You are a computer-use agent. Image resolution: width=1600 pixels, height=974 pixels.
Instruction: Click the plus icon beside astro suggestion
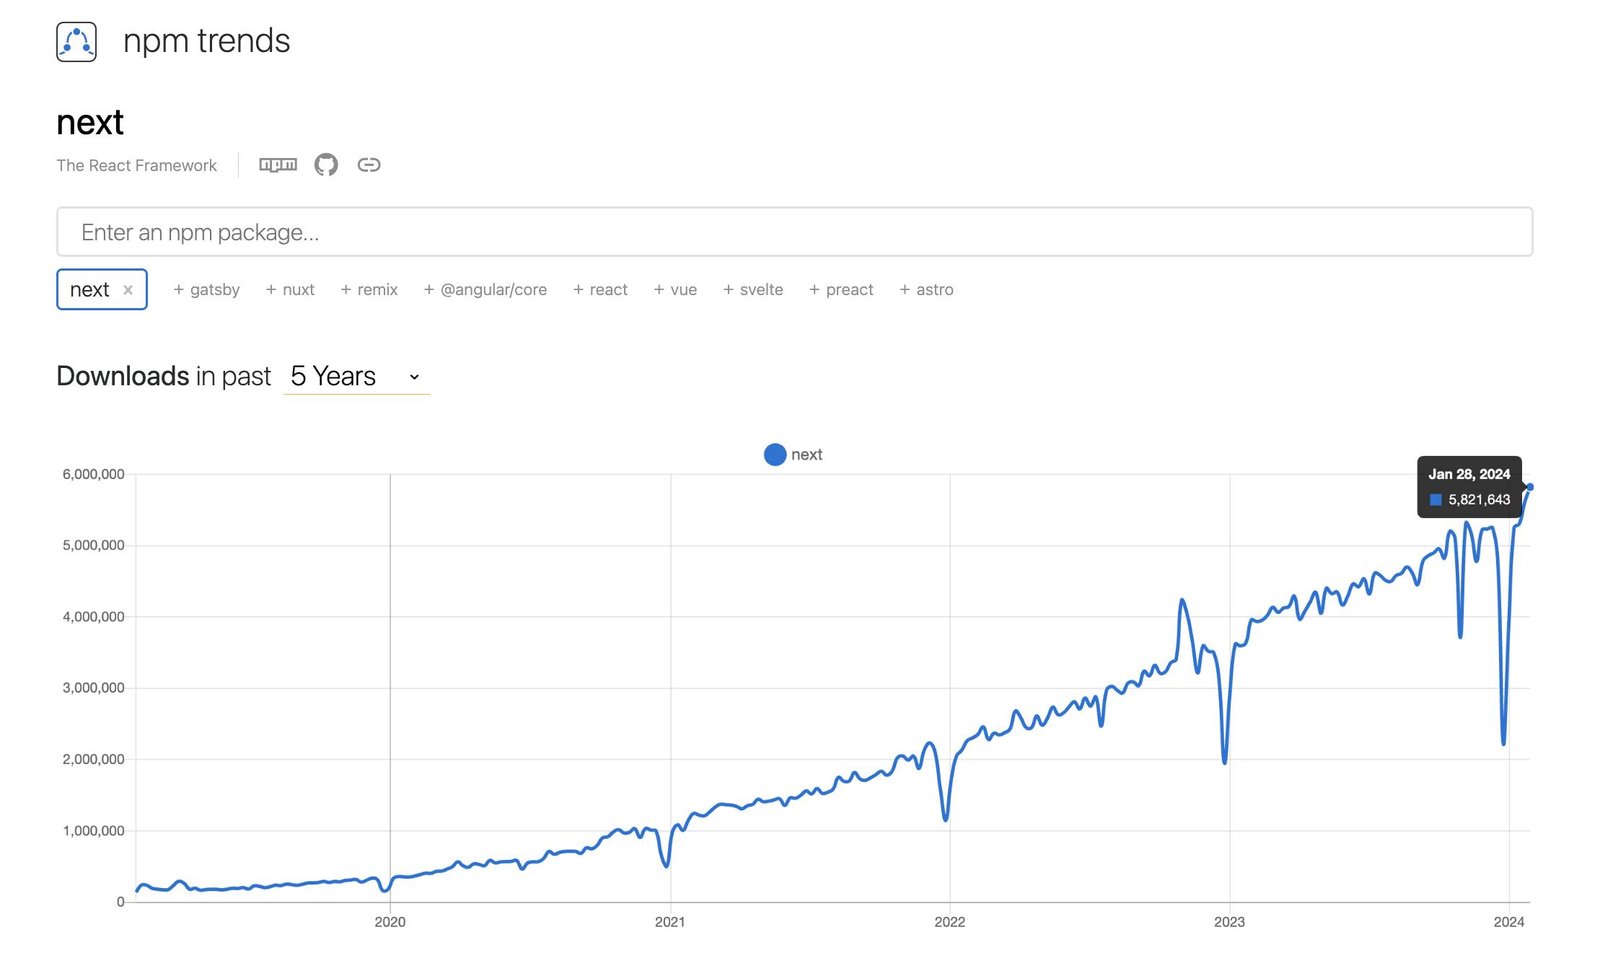[x=903, y=289]
